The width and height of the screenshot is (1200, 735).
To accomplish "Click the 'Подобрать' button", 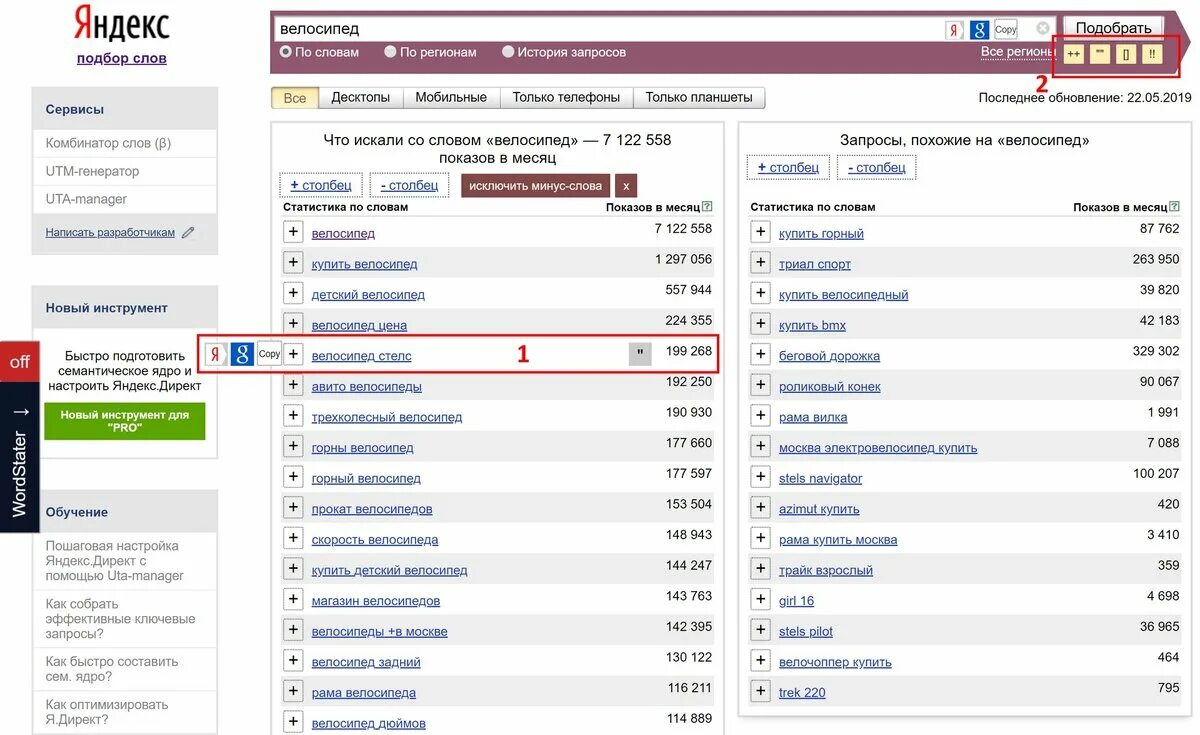I will point(1113,28).
